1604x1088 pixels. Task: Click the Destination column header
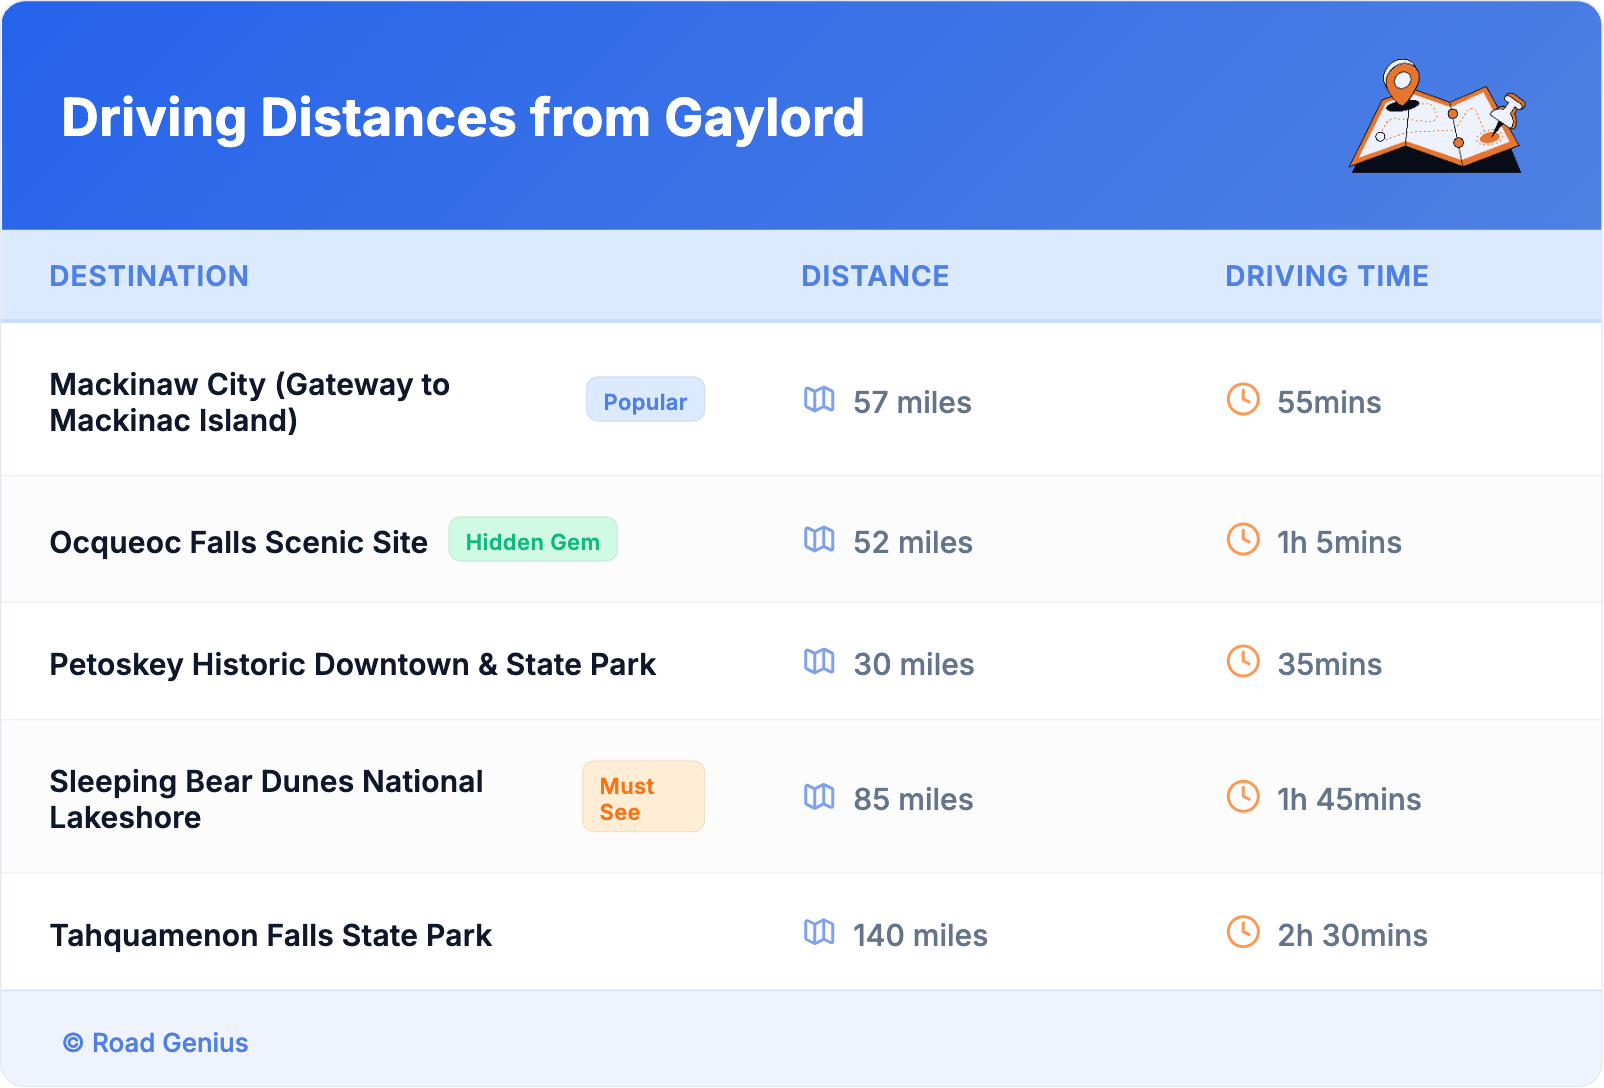(149, 276)
